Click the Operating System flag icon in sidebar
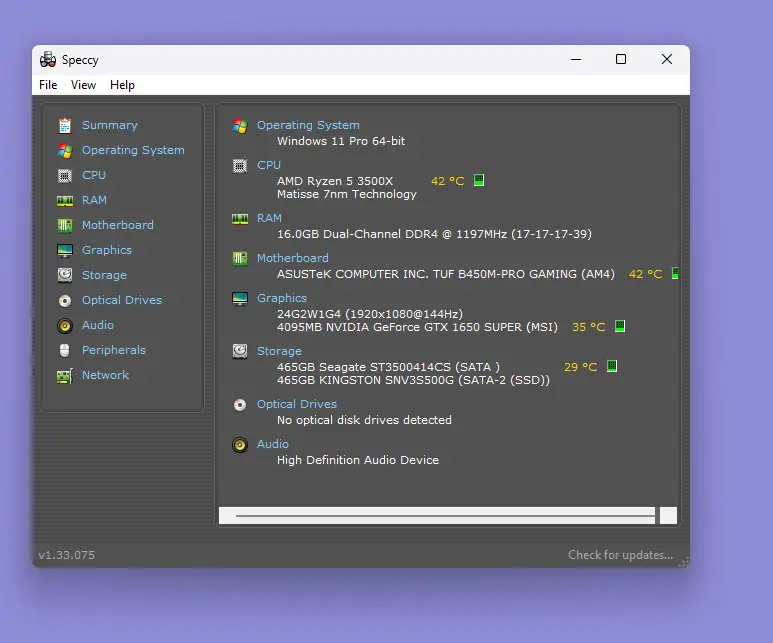The image size is (773, 643). tap(65, 150)
